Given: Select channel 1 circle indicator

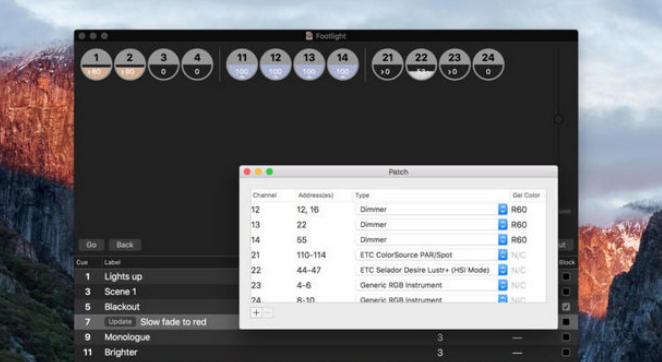Looking at the screenshot, I should 96,64.
